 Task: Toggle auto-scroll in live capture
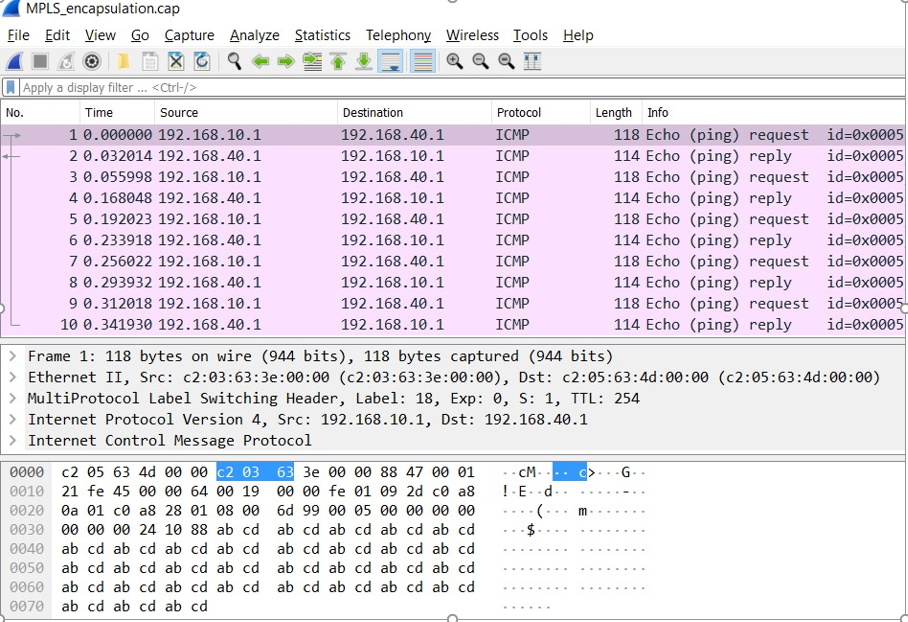pyautogui.click(x=390, y=61)
